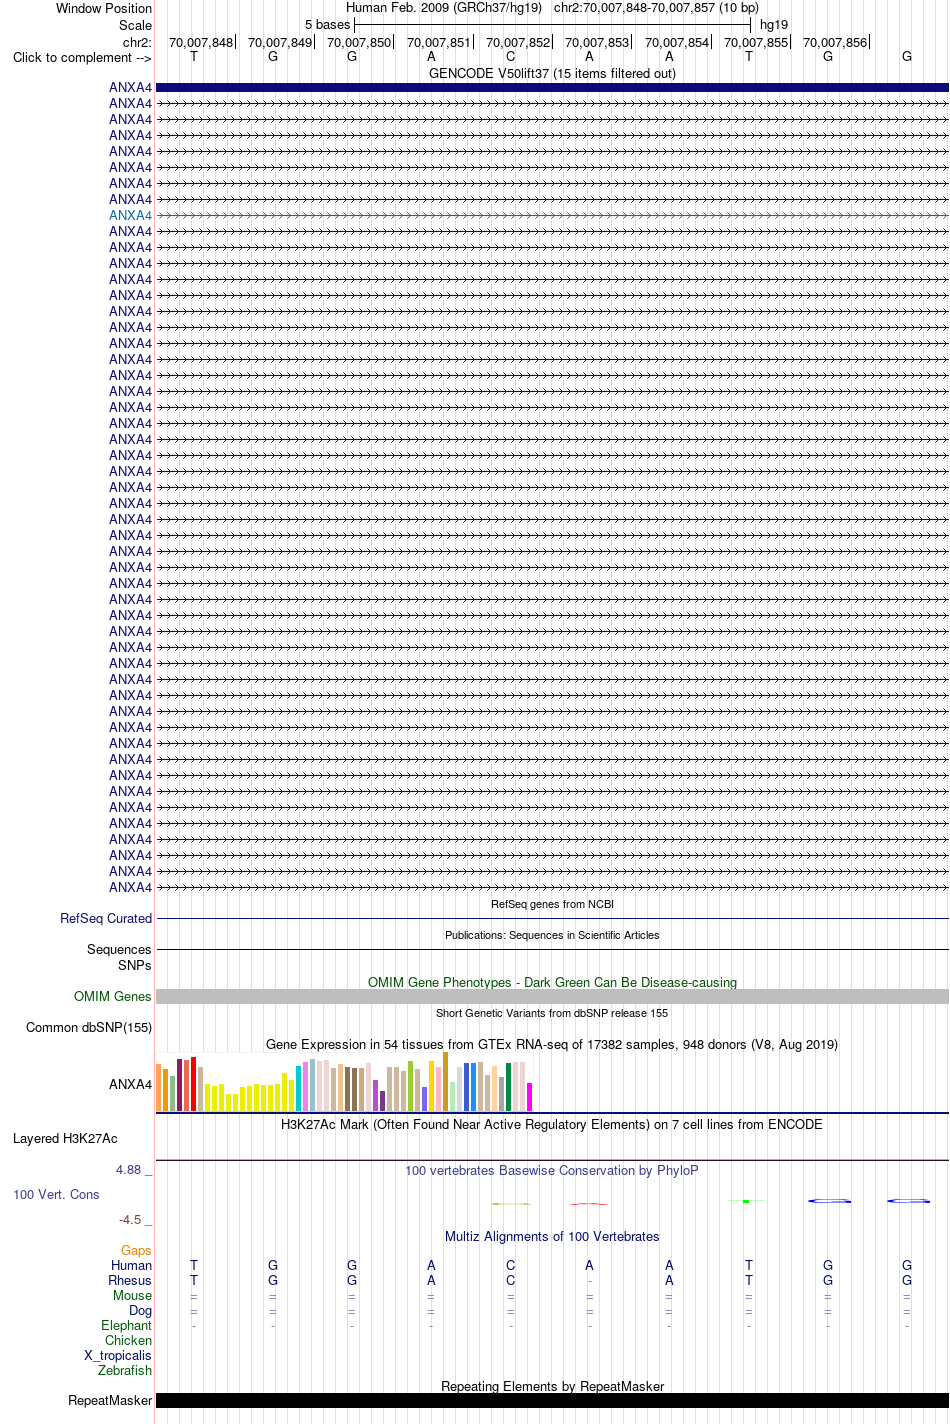Click the red PhyloP conservation mark
The image size is (950, 1424).
click(x=589, y=1203)
